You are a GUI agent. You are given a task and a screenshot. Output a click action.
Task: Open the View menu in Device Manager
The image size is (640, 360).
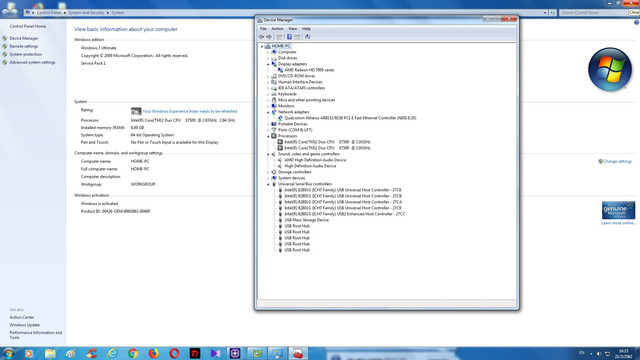[293, 29]
